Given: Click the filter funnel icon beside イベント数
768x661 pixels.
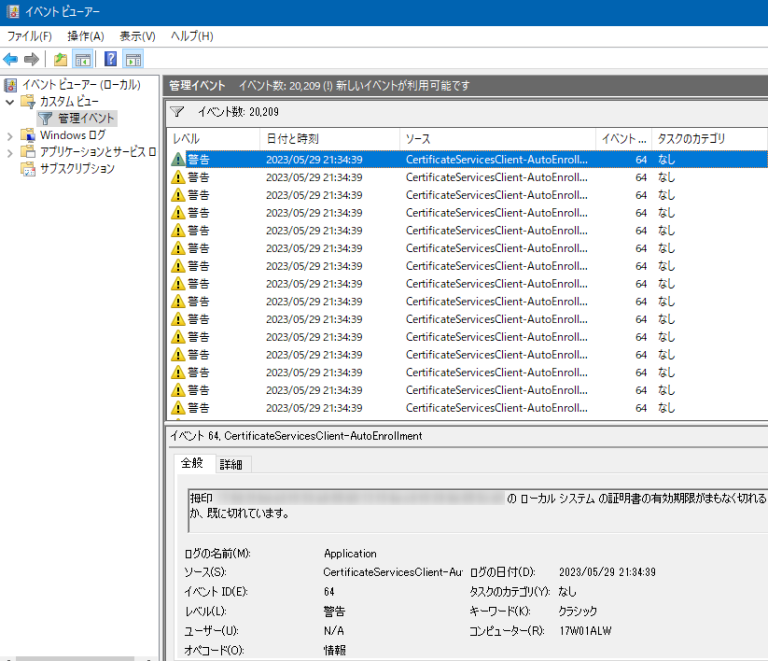Looking at the screenshot, I should pyautogui.click(x=177, y=112).
